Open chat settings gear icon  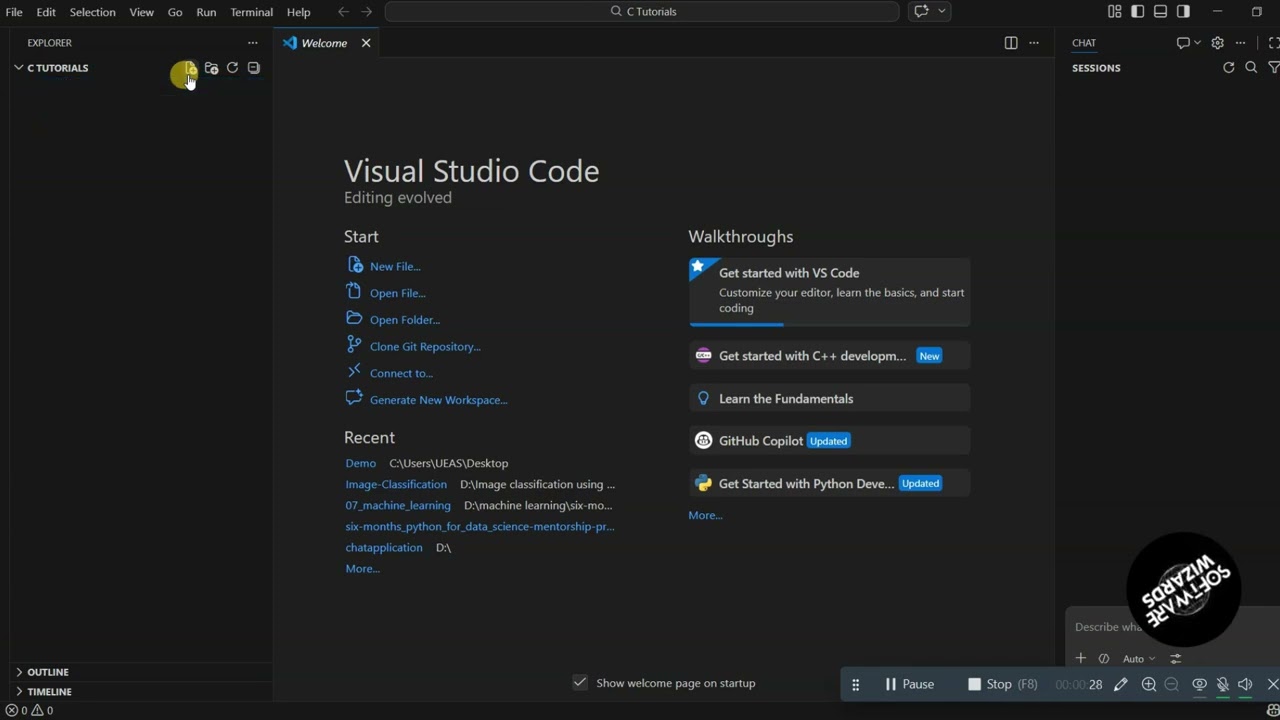point(1217,43)
